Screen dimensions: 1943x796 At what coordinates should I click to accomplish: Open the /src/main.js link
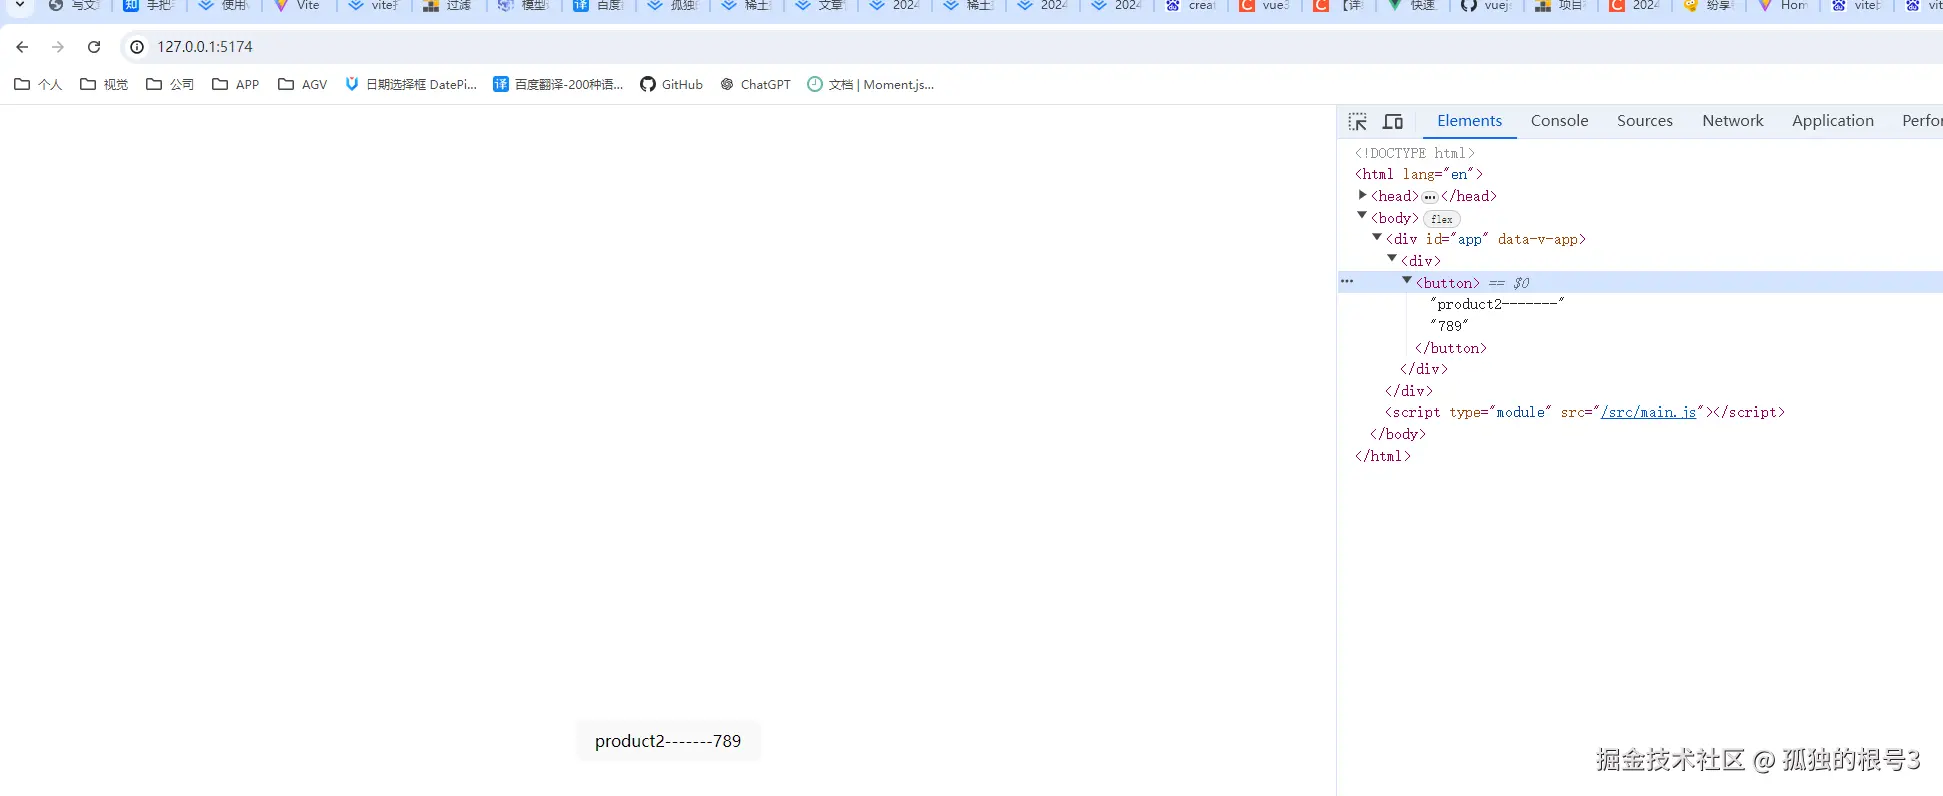click(1648, 412)
